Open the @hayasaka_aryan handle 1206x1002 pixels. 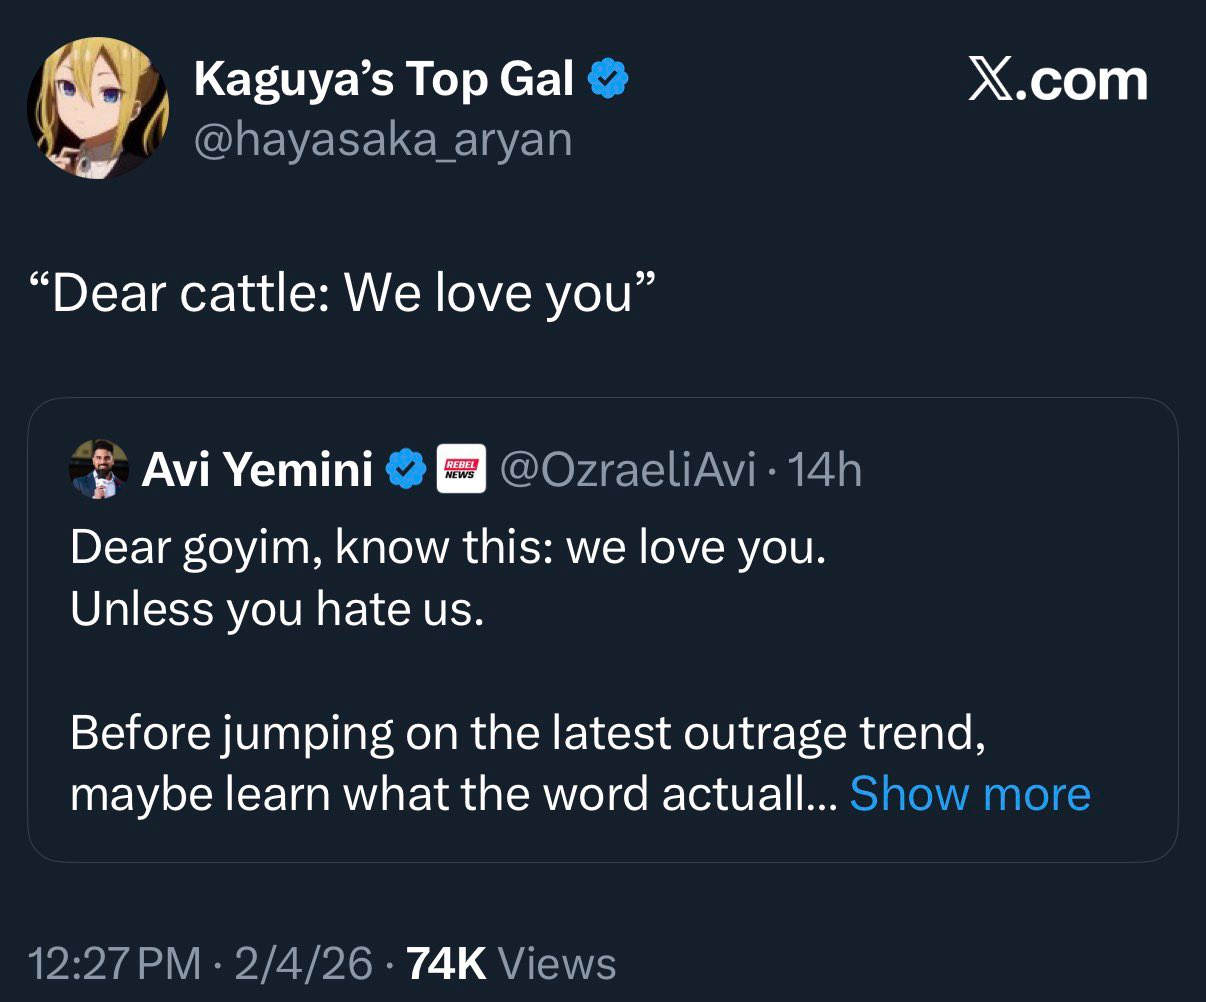pyautogui.click(x=383, y=138)
